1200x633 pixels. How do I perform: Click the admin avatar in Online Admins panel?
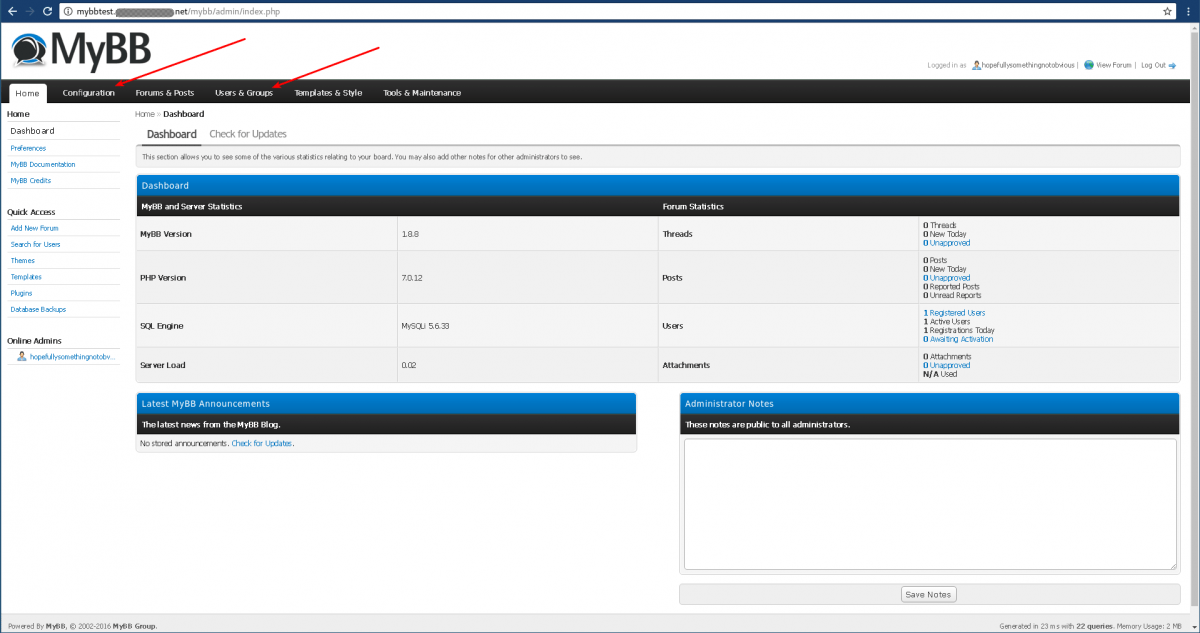click(x=21, y=356)
